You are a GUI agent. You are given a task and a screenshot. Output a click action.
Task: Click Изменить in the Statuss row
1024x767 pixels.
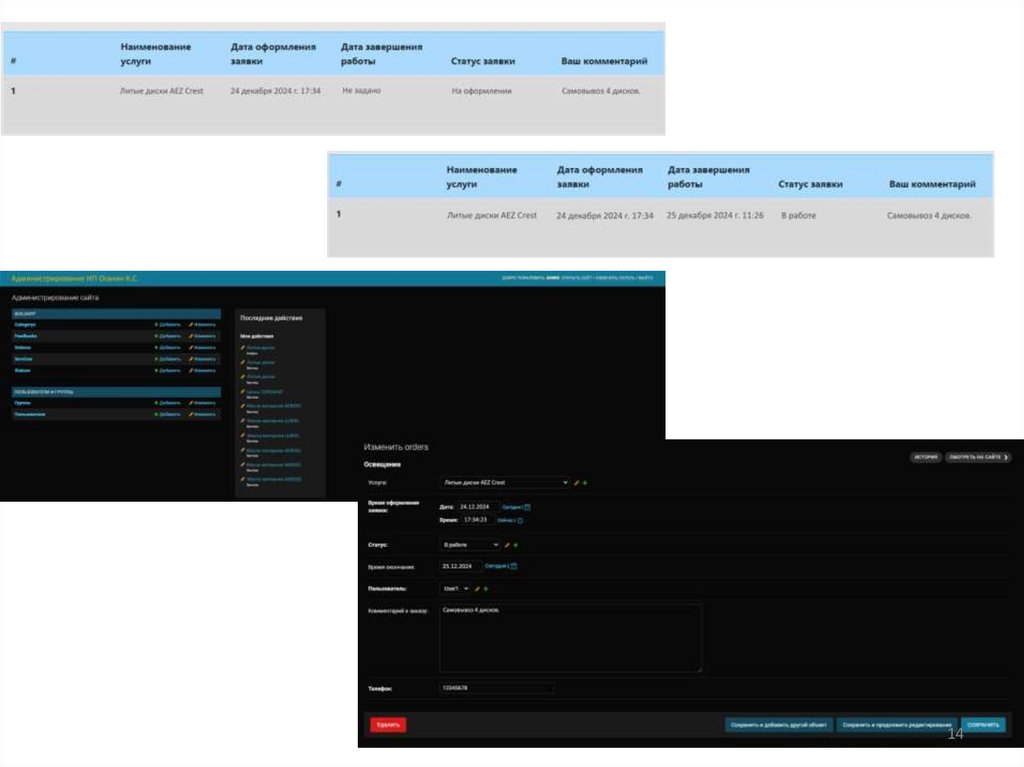(202, 370)
